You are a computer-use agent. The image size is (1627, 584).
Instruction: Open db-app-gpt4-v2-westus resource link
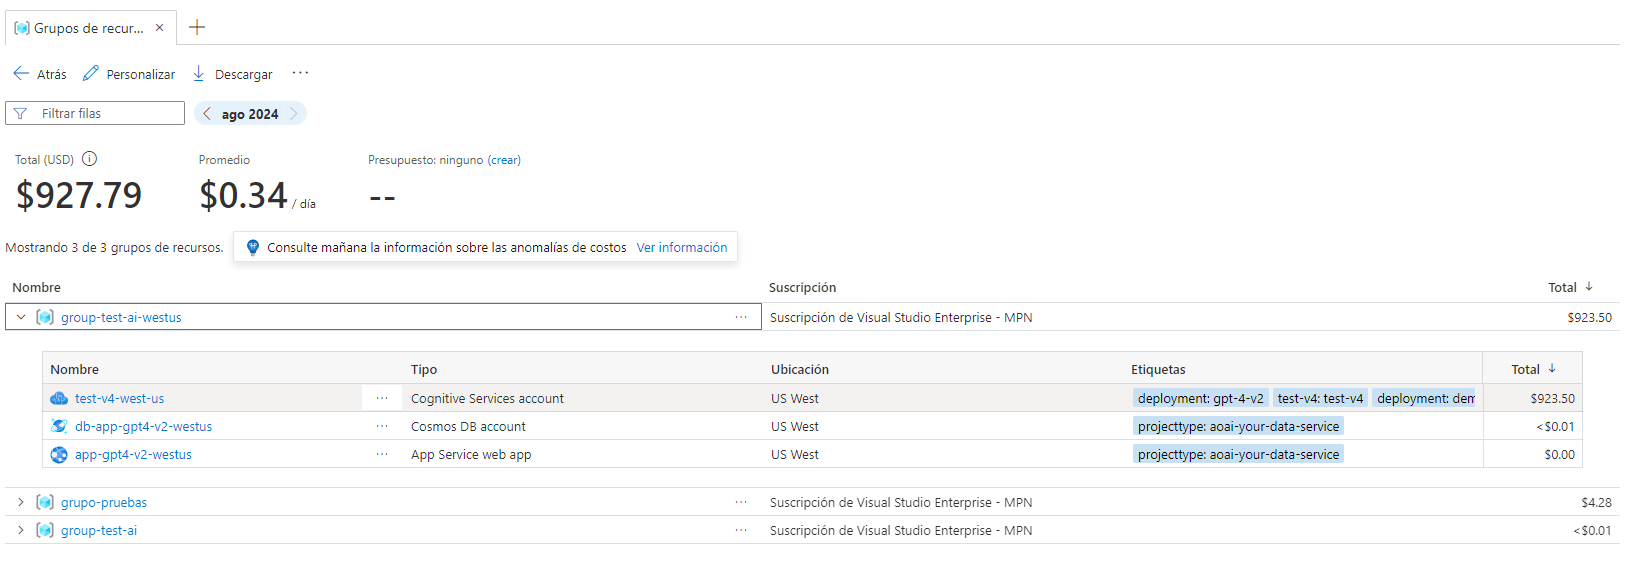coord(143,426)
